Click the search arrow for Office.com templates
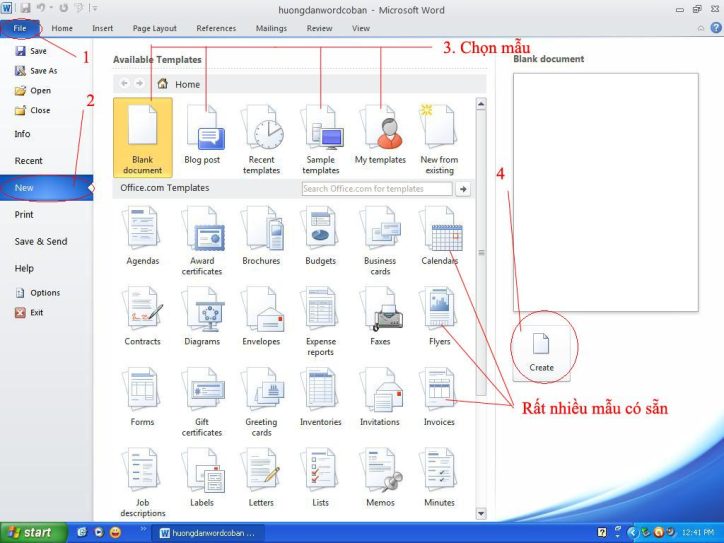Viewport: 724px width, 543px height. click(x=463, y=189)
